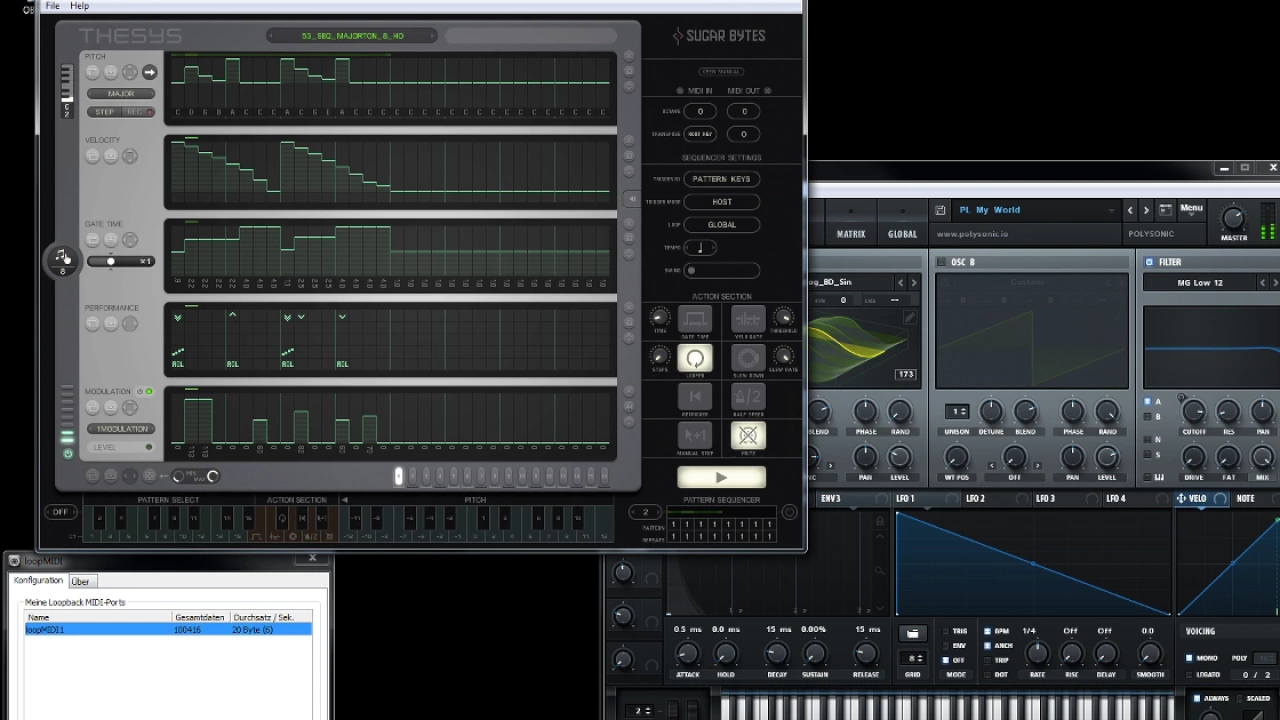Click the note-length icon left of Gate Time
Image resolution: width=1280 pixels, height=720 pixels.
(62, 259)
